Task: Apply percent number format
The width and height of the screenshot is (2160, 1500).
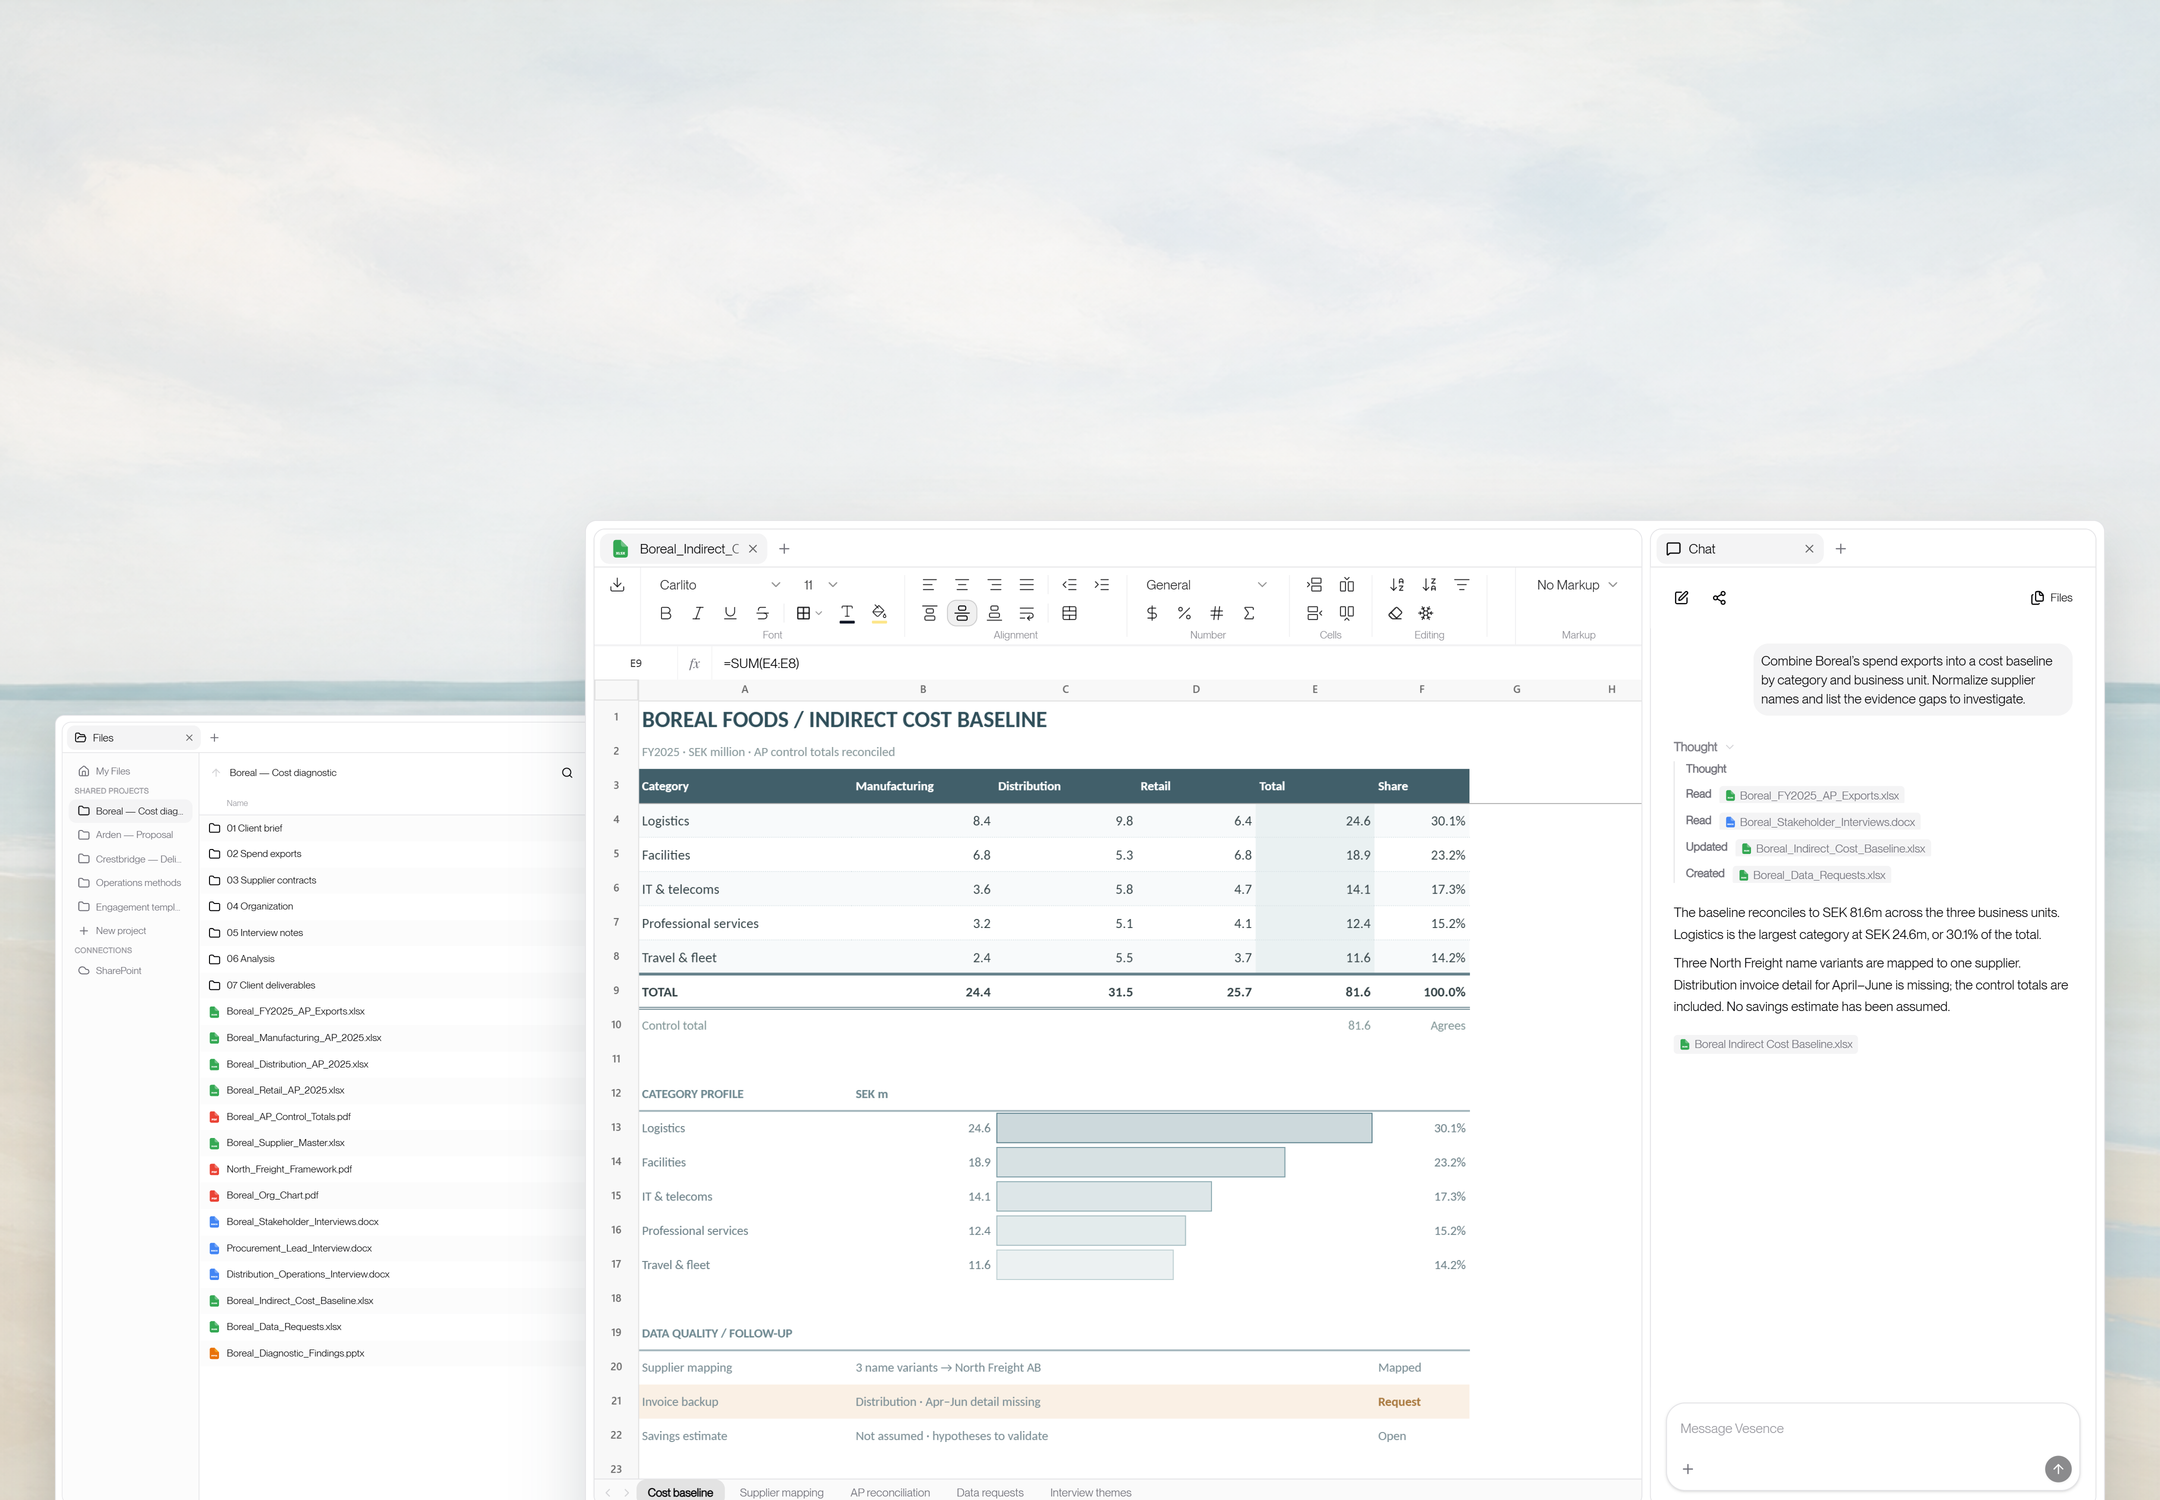Action: pyautogui.click(x=1184, y=613)
